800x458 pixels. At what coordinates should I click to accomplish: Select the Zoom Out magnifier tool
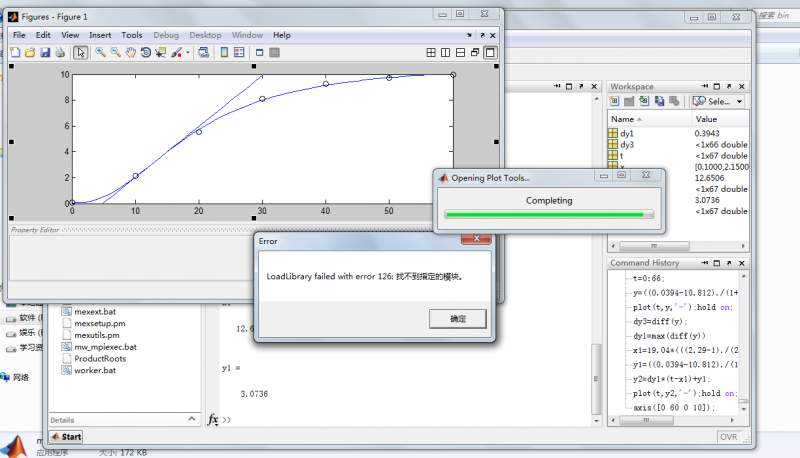pos(116,53)
